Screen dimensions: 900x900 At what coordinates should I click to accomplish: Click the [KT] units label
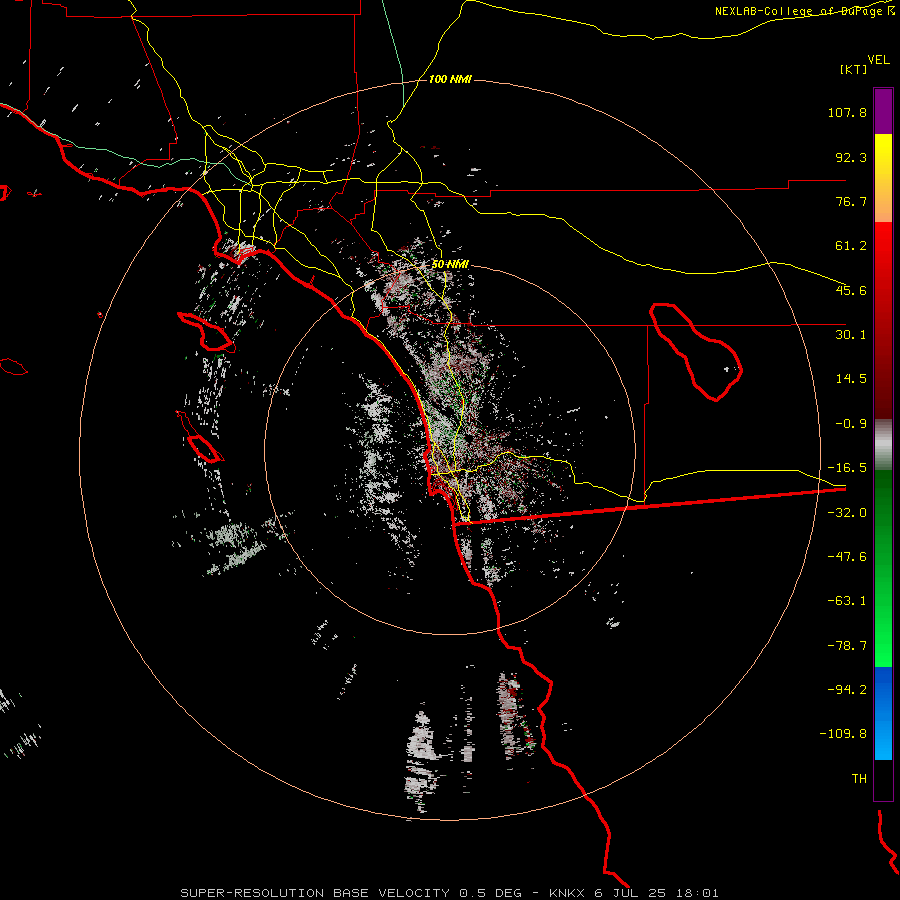(x=853, y=69)
